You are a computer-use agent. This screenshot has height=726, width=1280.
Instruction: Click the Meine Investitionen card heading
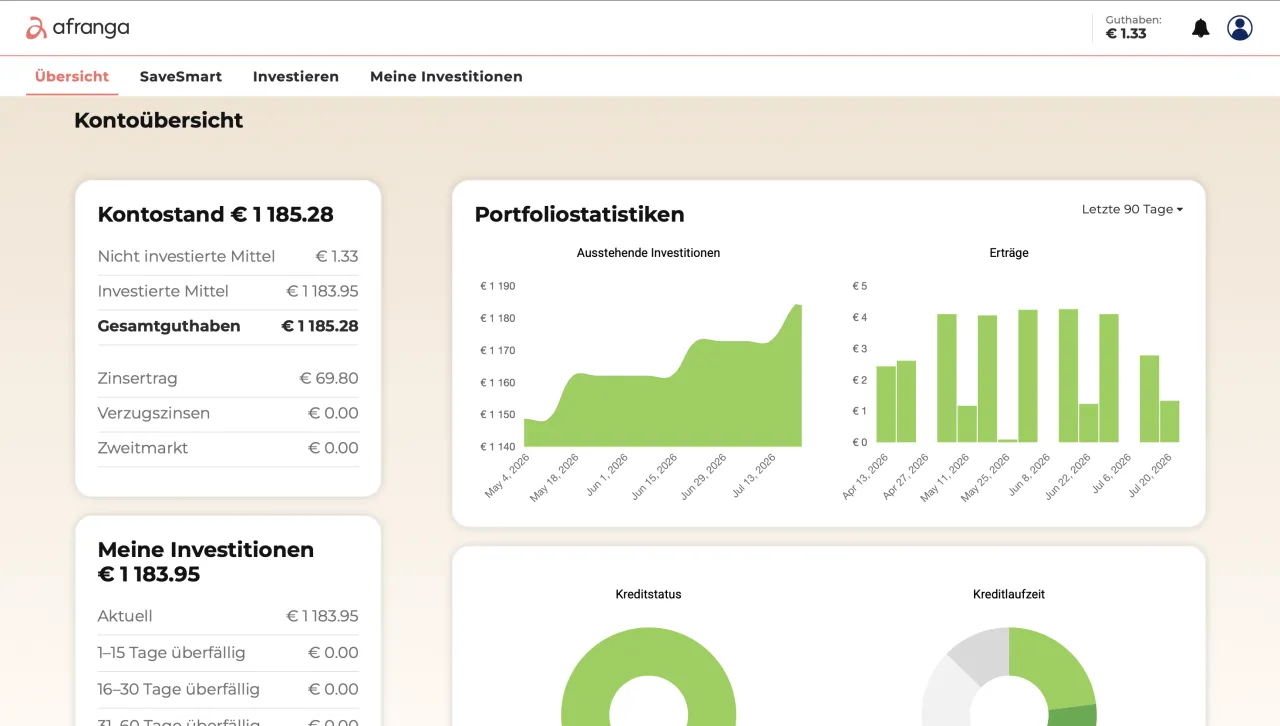[206, 562]
